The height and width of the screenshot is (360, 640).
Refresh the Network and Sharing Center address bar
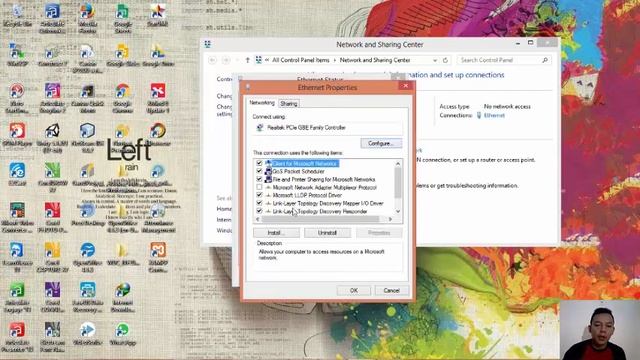point(445,60)
